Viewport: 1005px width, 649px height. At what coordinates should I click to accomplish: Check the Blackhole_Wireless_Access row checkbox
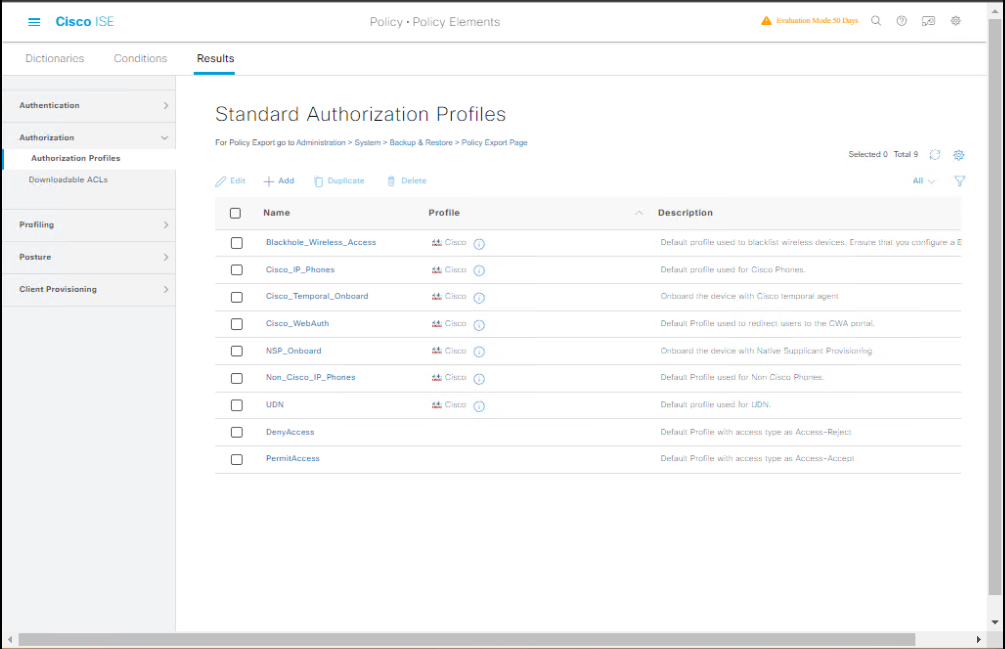tap(237, 243)
